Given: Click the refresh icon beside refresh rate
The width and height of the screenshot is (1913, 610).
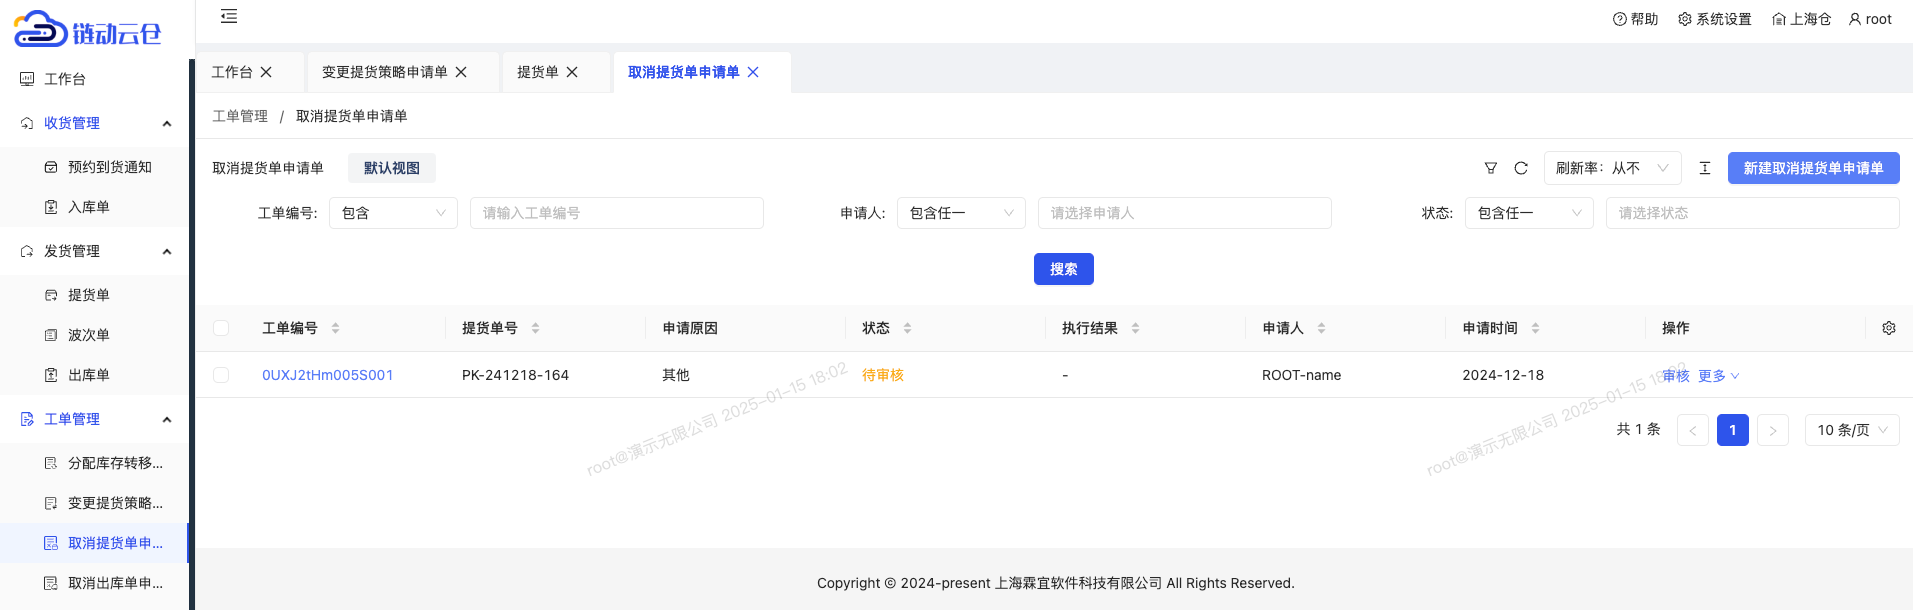Looking at the screenshot, I should [1520, 168].
